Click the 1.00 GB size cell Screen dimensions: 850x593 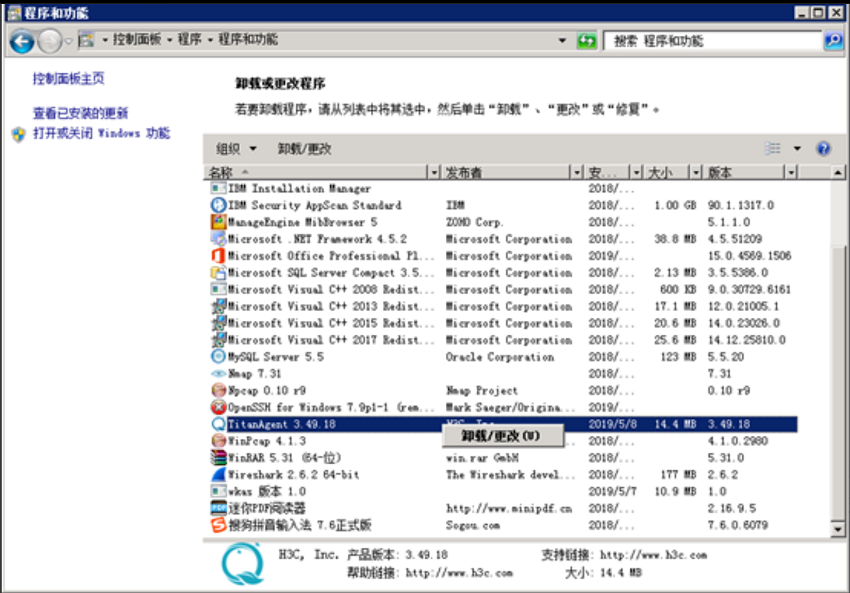(x=675, y=205)
